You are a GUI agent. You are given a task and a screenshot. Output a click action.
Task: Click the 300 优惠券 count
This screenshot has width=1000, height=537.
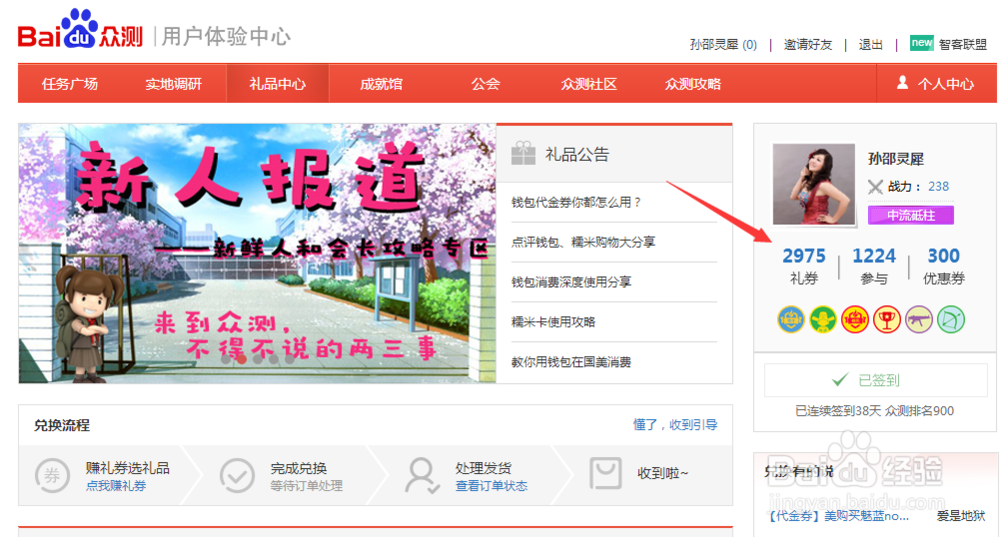pyautogui.click(x=944, y=265)
